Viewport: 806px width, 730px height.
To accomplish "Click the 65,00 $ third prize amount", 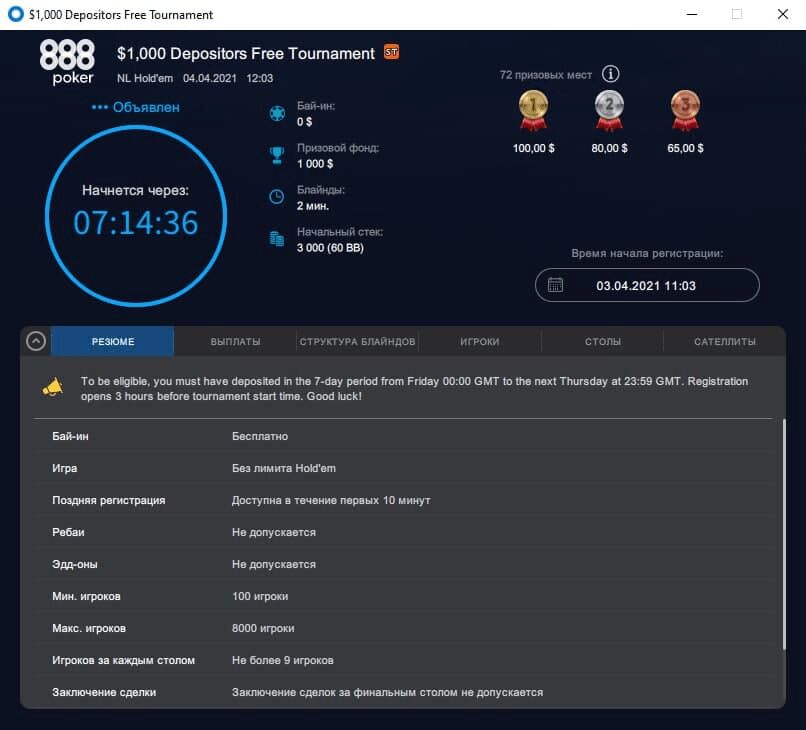I will (x=685, y=148).
